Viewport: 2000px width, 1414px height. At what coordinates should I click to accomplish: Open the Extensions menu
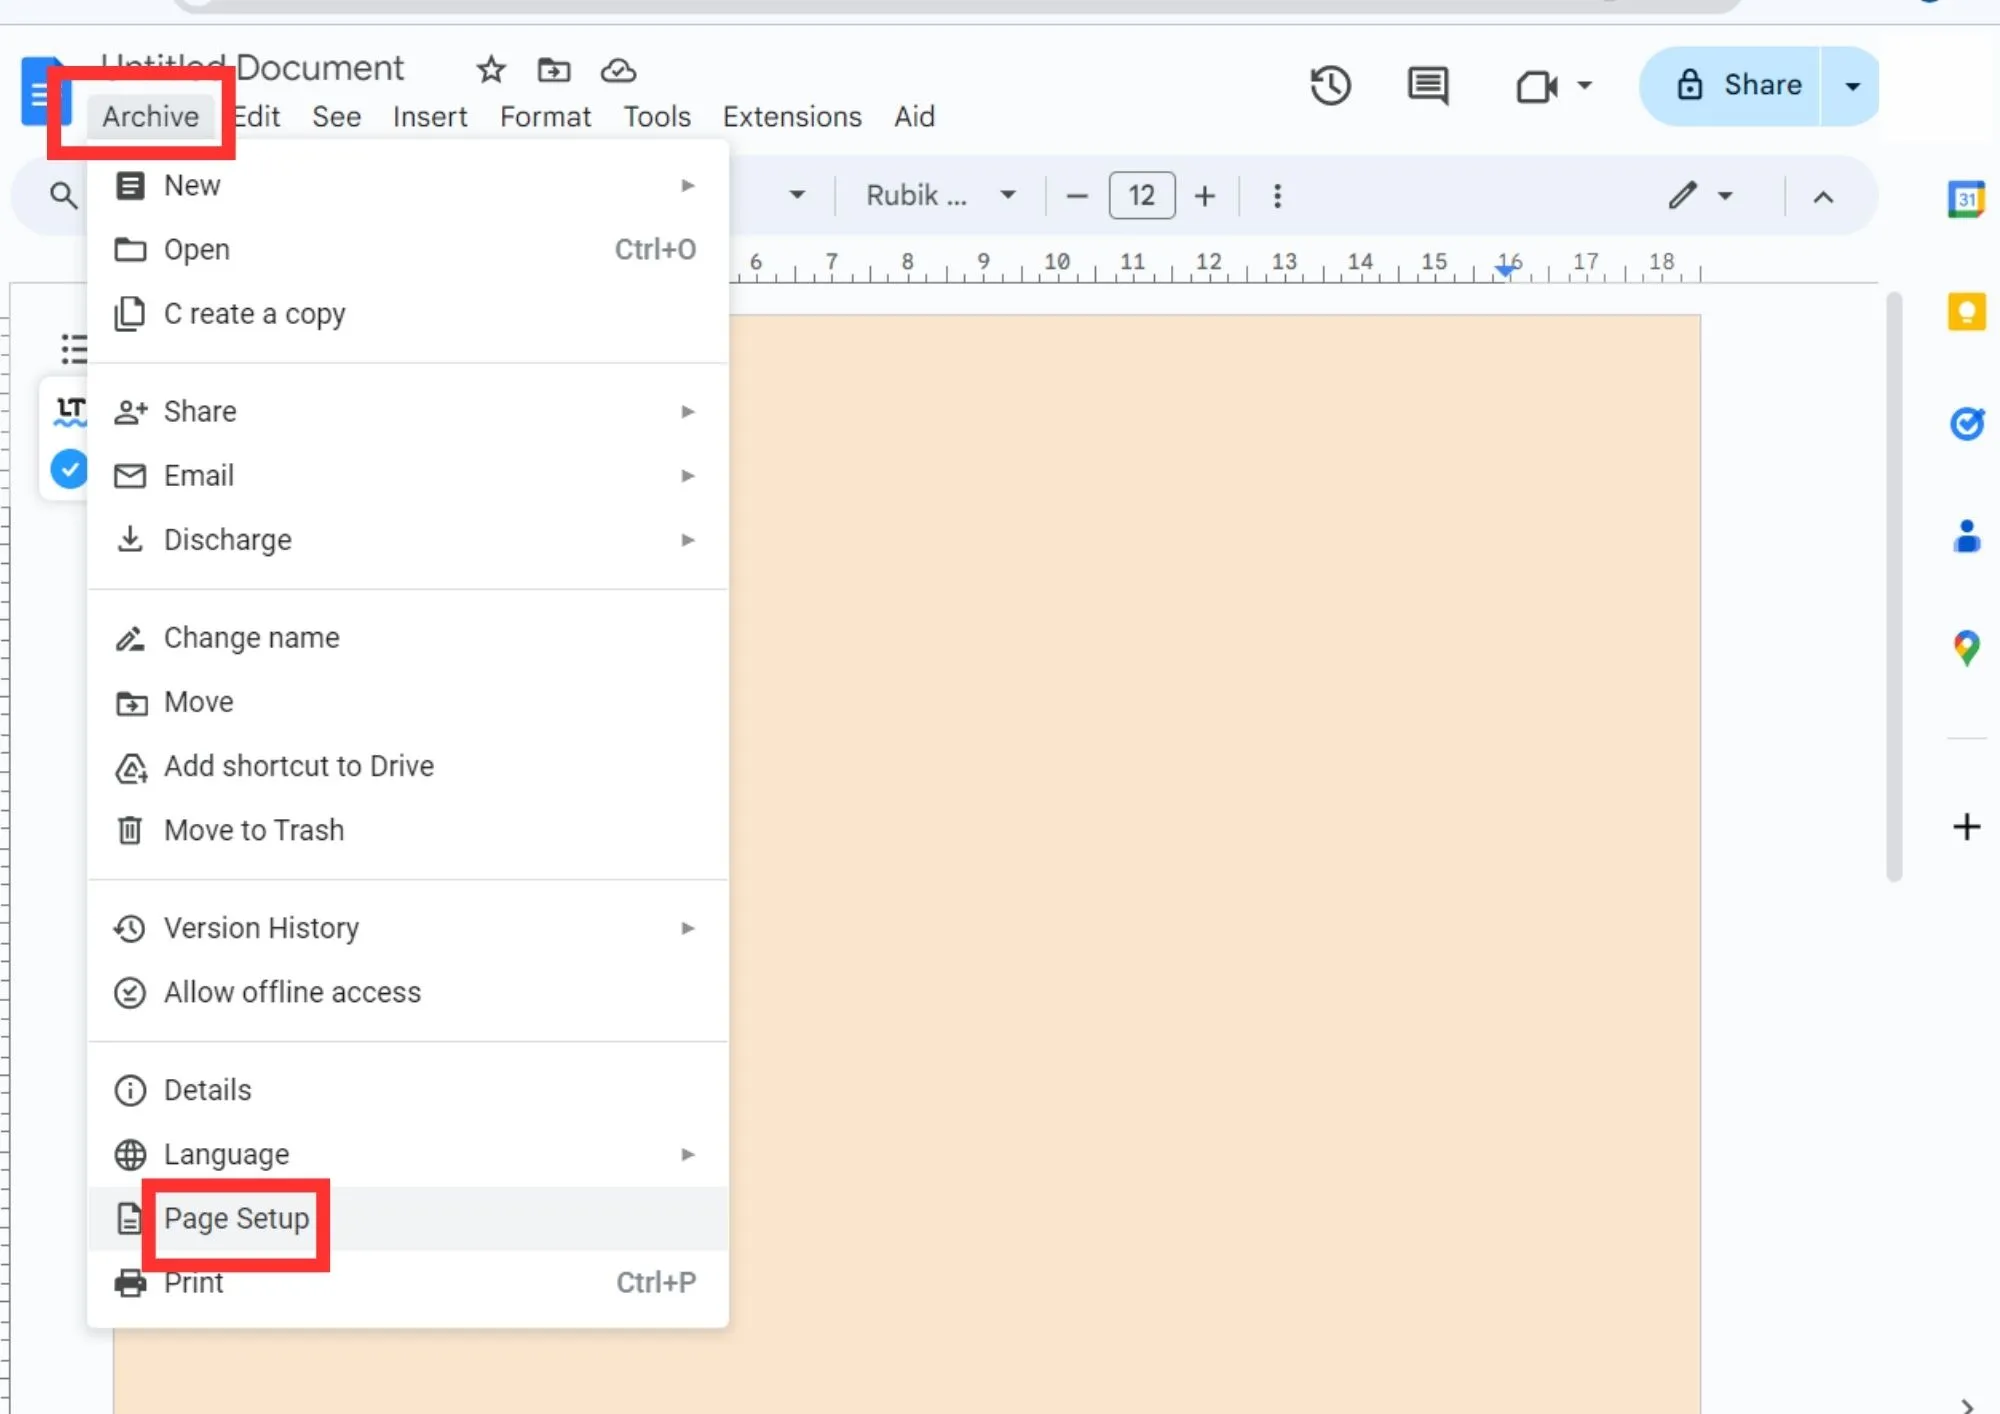click(x=792, y=117)
